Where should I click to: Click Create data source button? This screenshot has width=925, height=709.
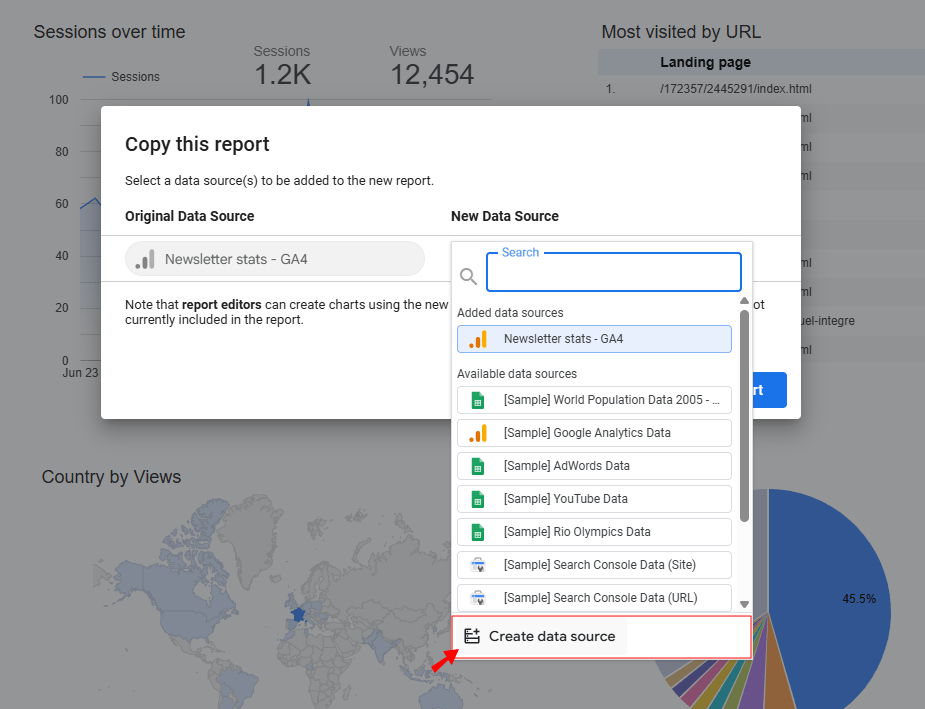click(x=602, y=636)
